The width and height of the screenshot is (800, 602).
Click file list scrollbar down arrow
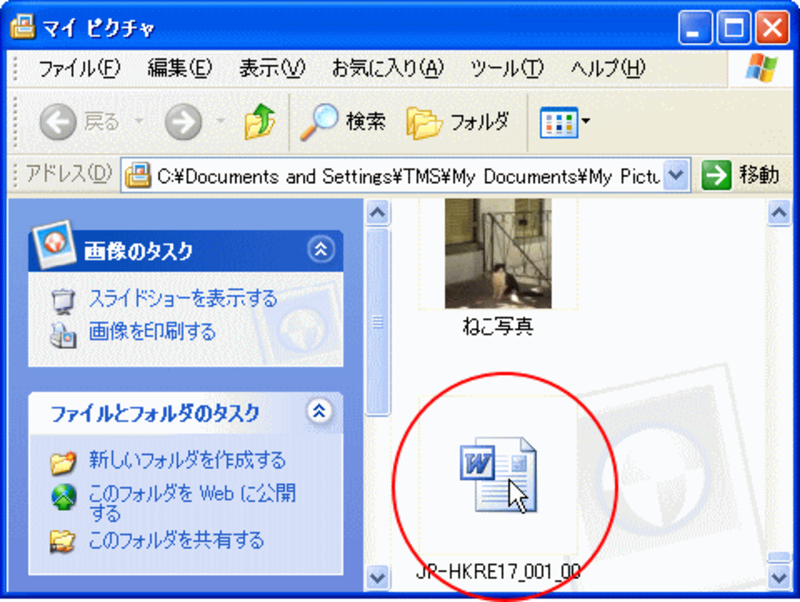coord(780,578)
